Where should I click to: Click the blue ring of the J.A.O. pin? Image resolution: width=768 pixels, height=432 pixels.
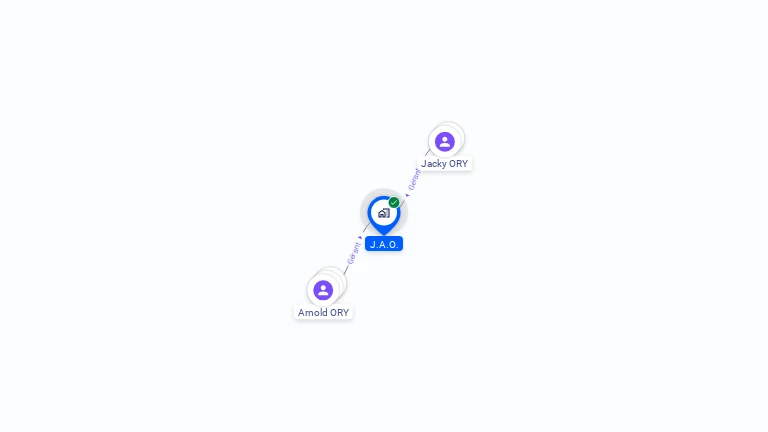370,213
